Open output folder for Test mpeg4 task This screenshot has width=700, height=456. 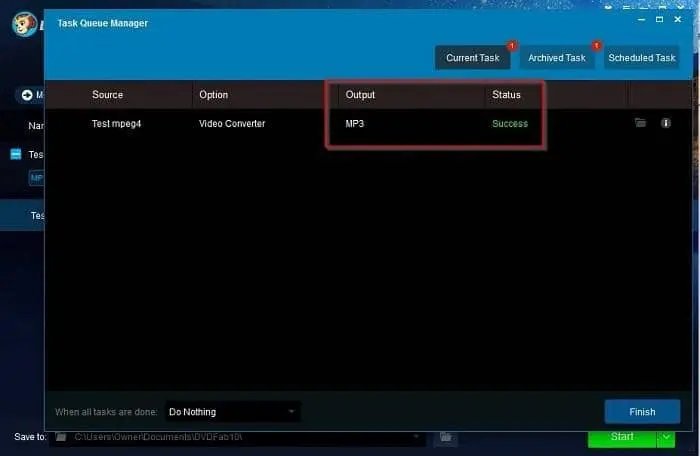click(x=640, y=123)
